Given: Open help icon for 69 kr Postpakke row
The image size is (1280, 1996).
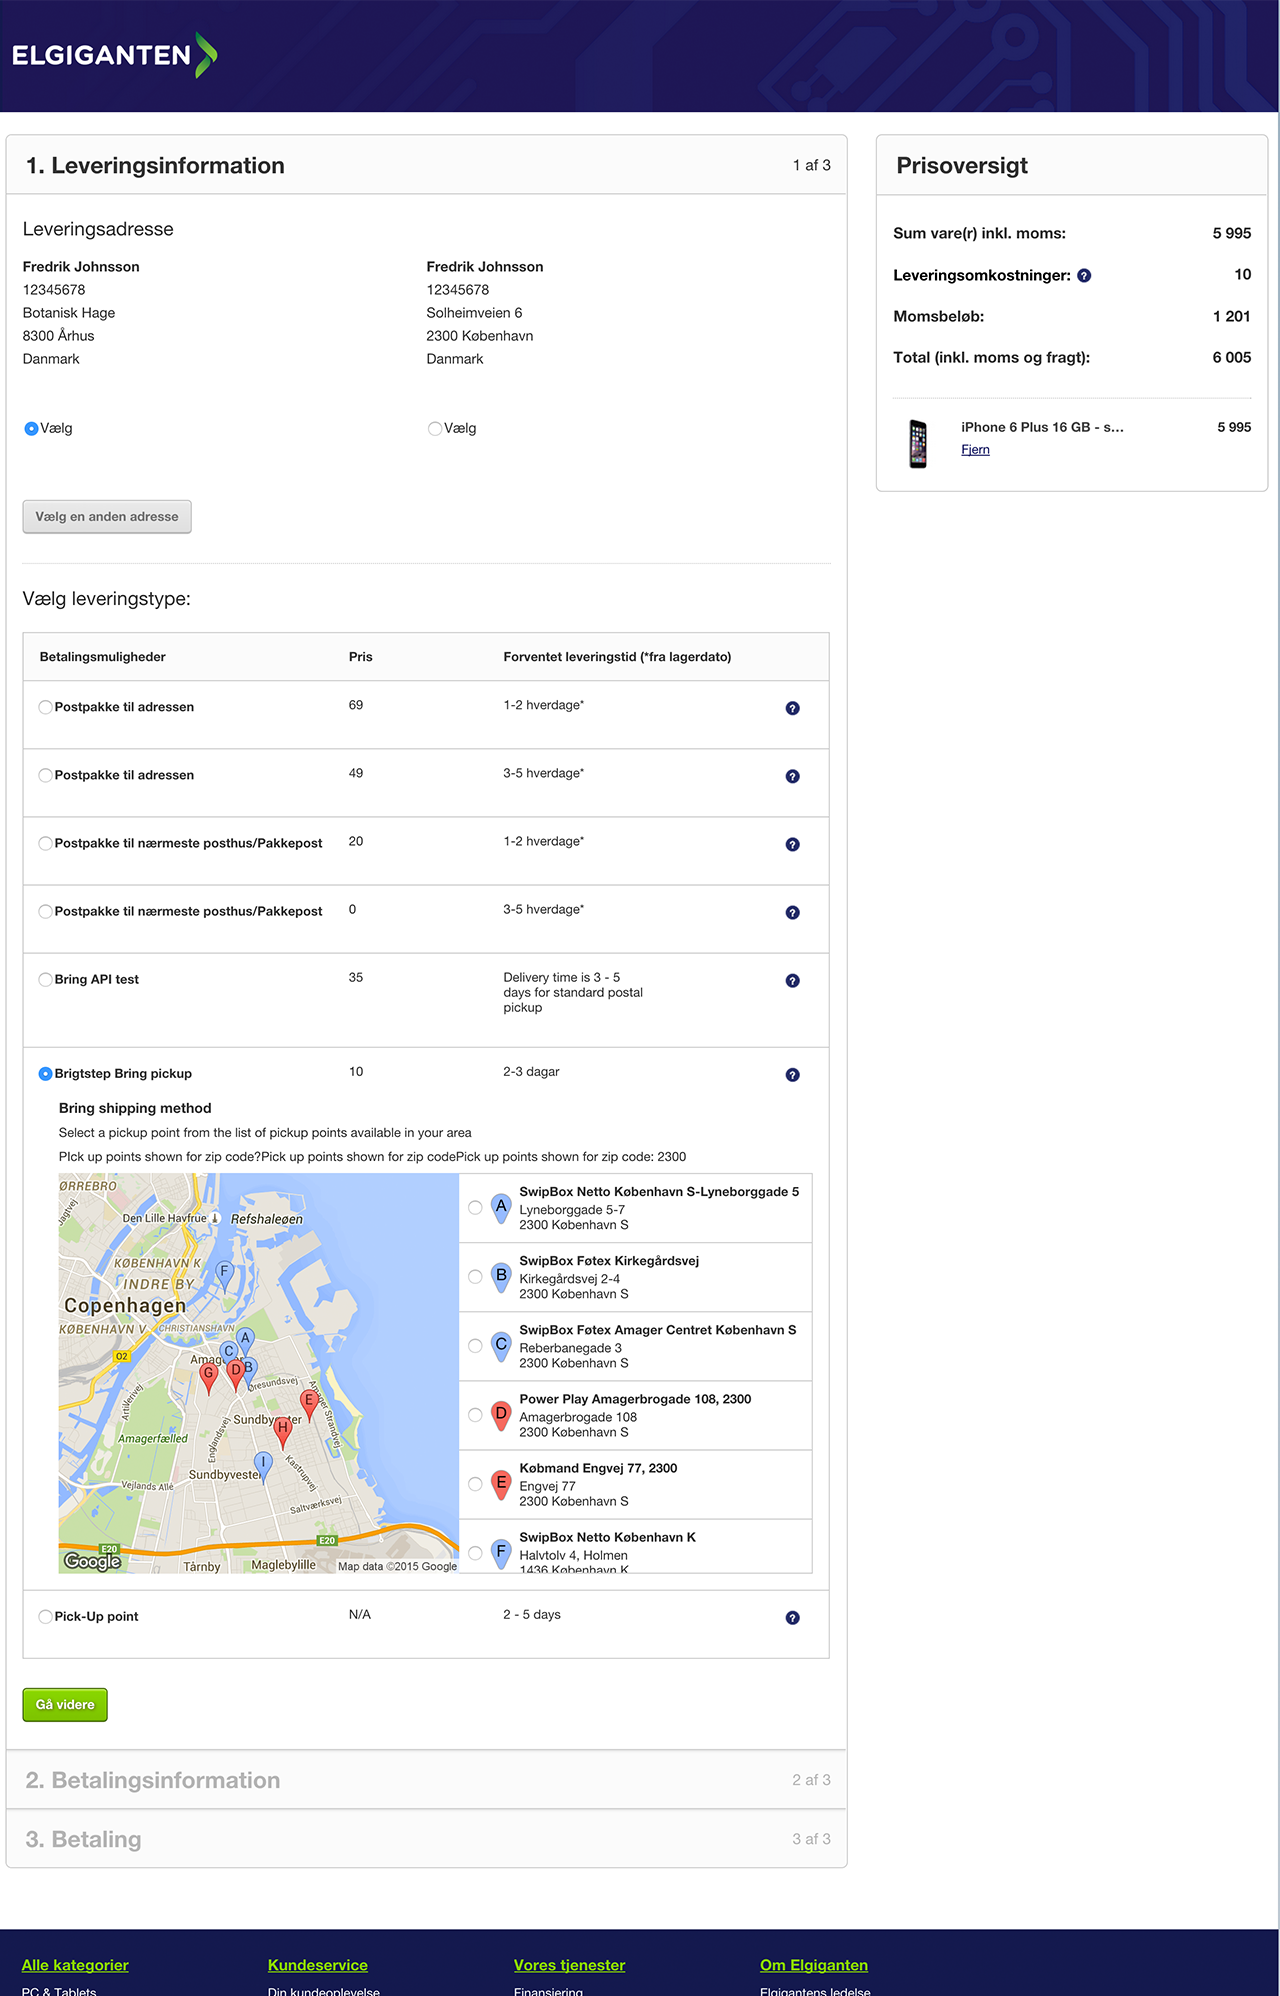Looking at the screenshot, I should (792, 708).
